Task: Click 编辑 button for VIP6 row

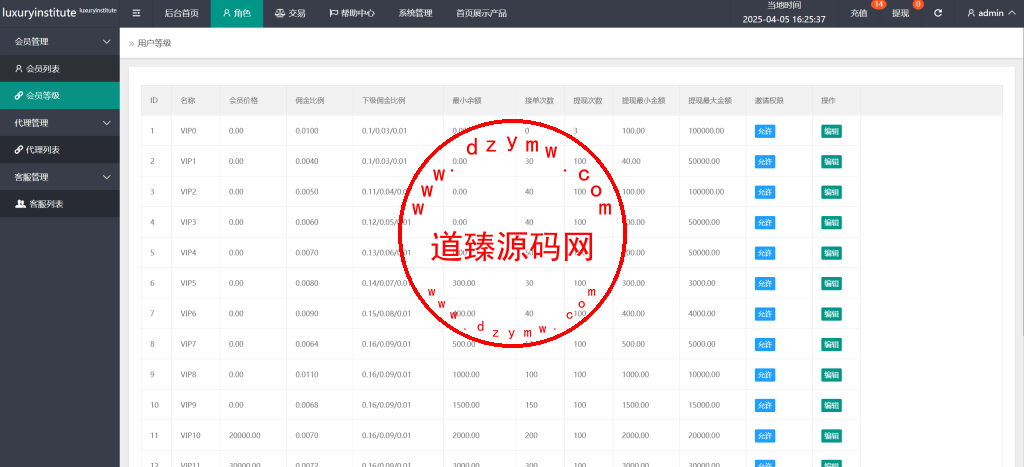Action: point(831,314)
